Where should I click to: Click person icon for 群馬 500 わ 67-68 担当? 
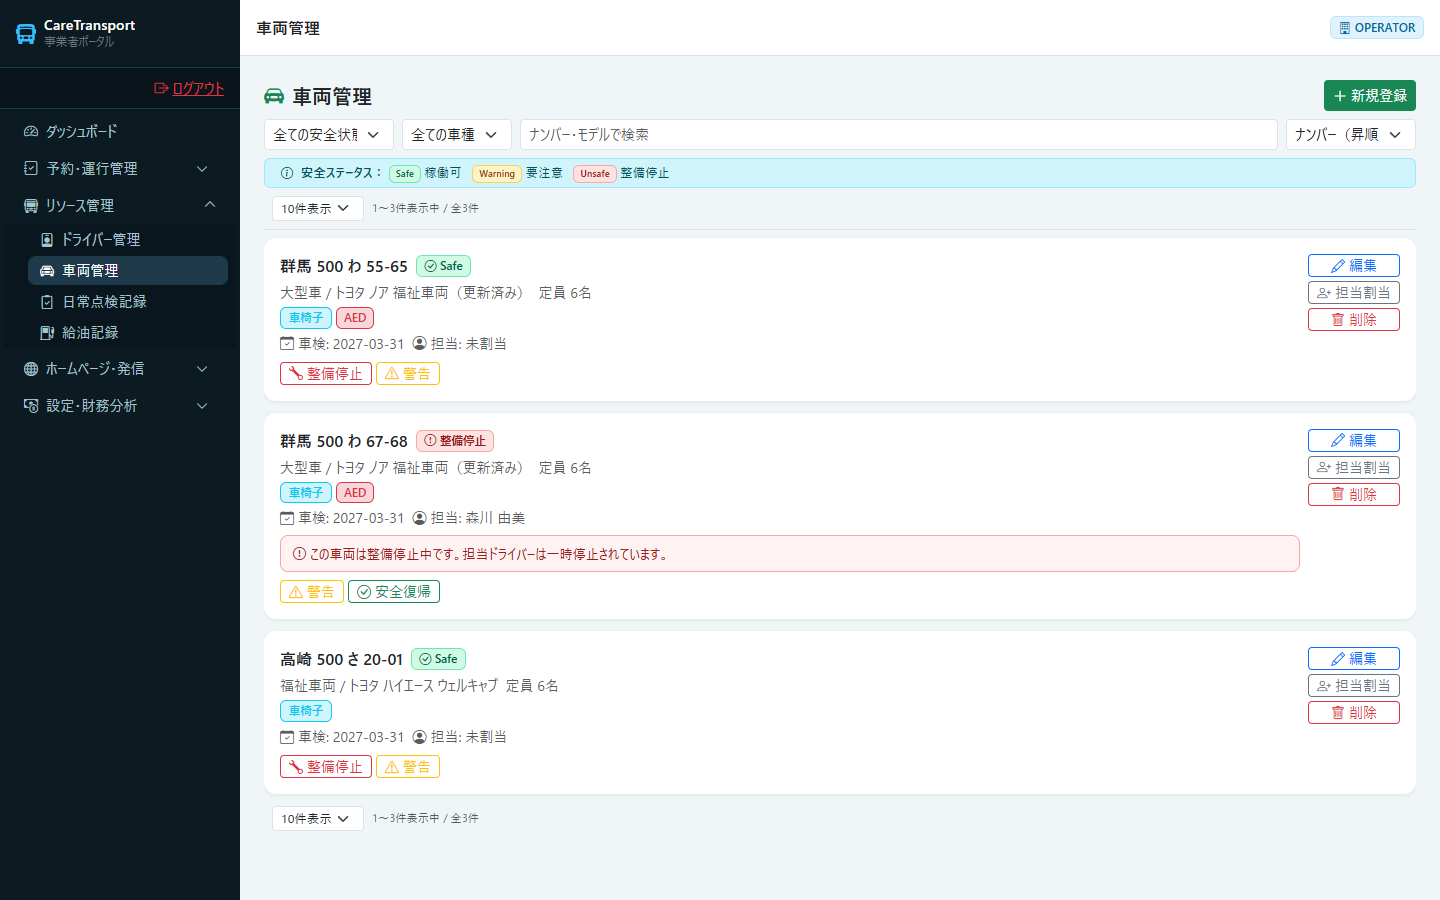(x=420, y=518)
